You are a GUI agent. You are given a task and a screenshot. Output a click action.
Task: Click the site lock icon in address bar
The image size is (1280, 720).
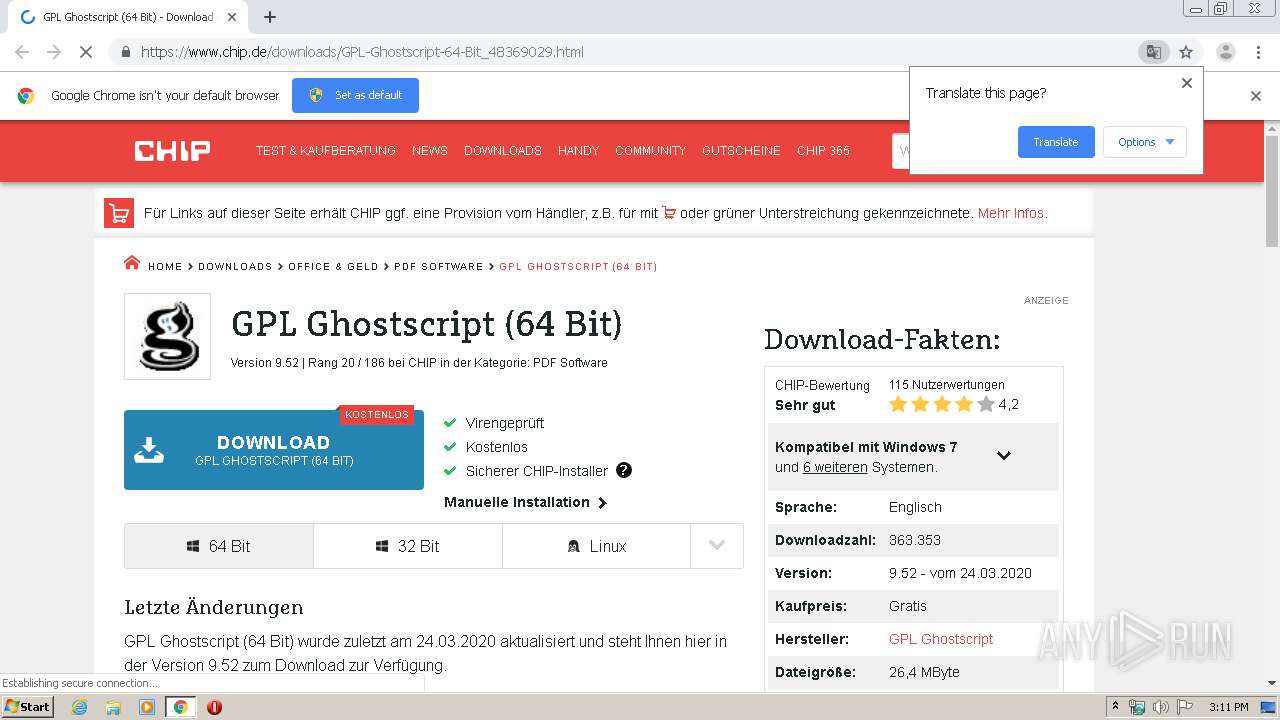pos(125,52)
